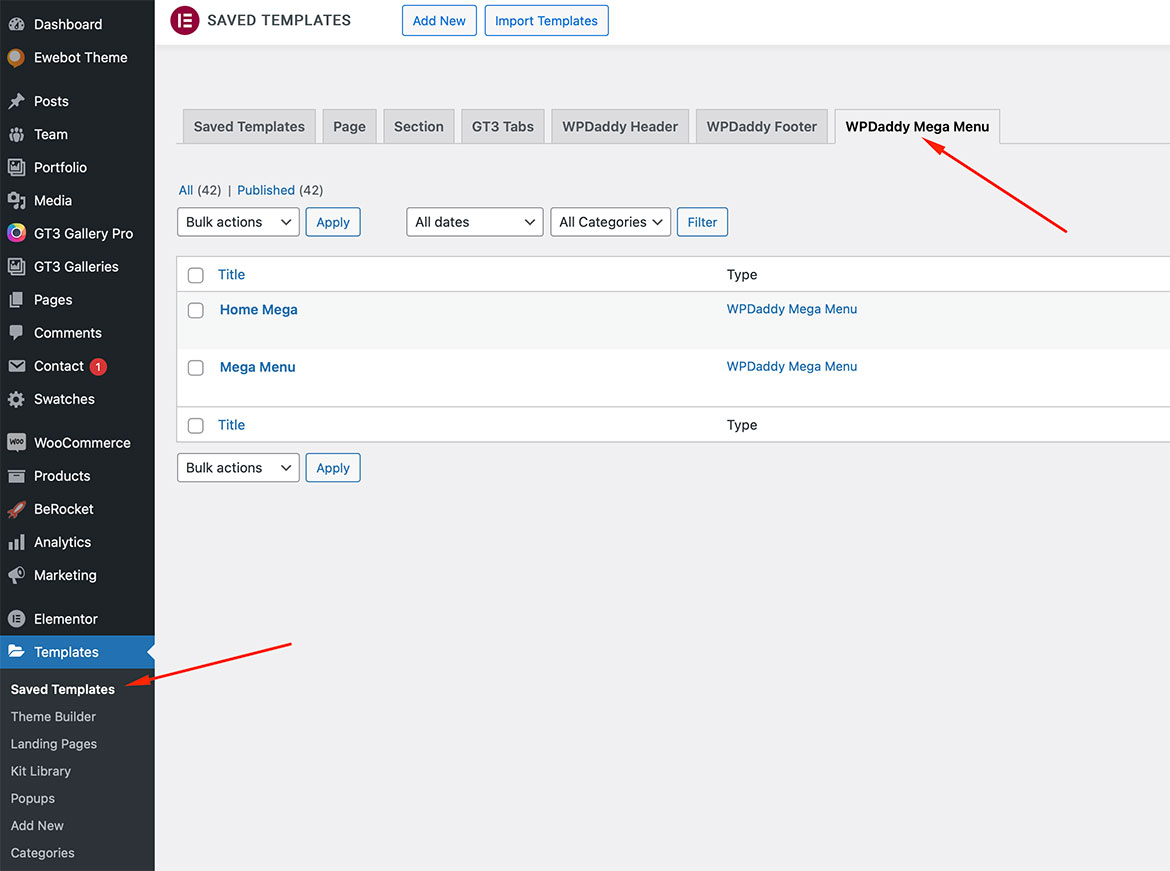Viewport: 1170px width, 871px height.
Task: Click the All (42) filter link
Action: coord(199,190)
